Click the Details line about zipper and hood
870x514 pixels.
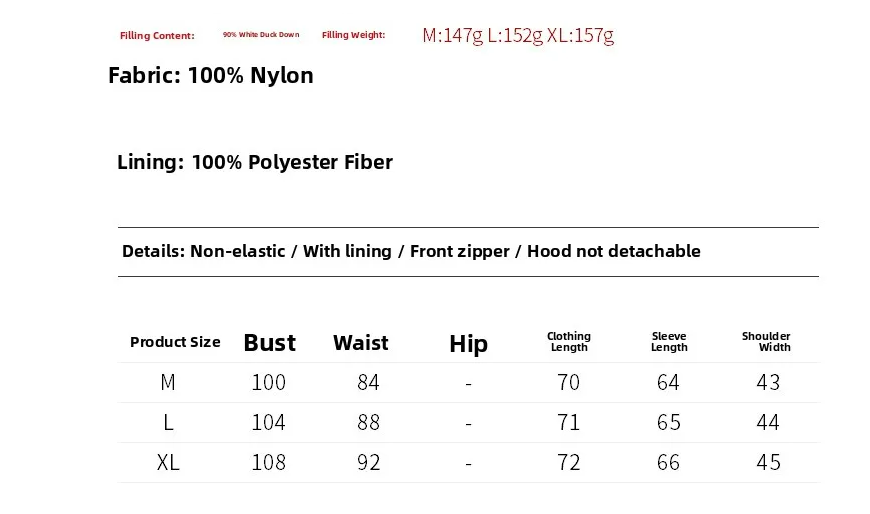[x=411, y=251]
